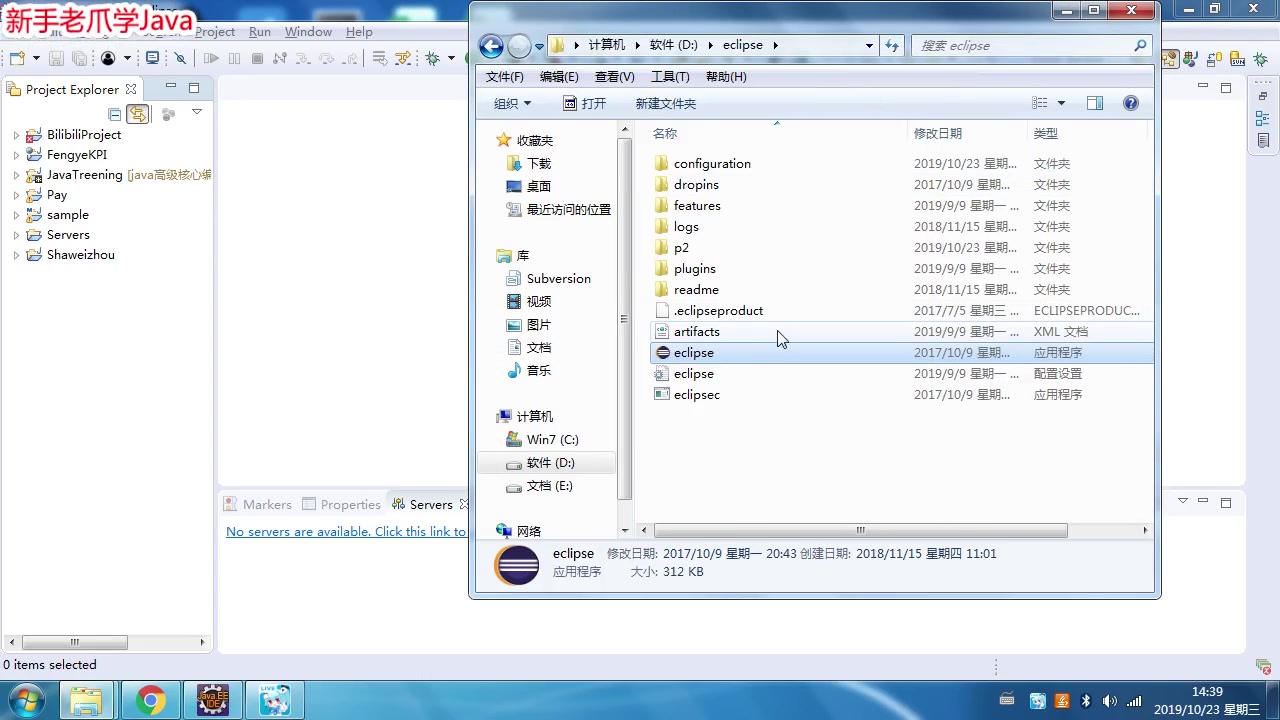Expand the Shaweizhou project node
The height and width of the screenshot is (720, 1280).
16,255
